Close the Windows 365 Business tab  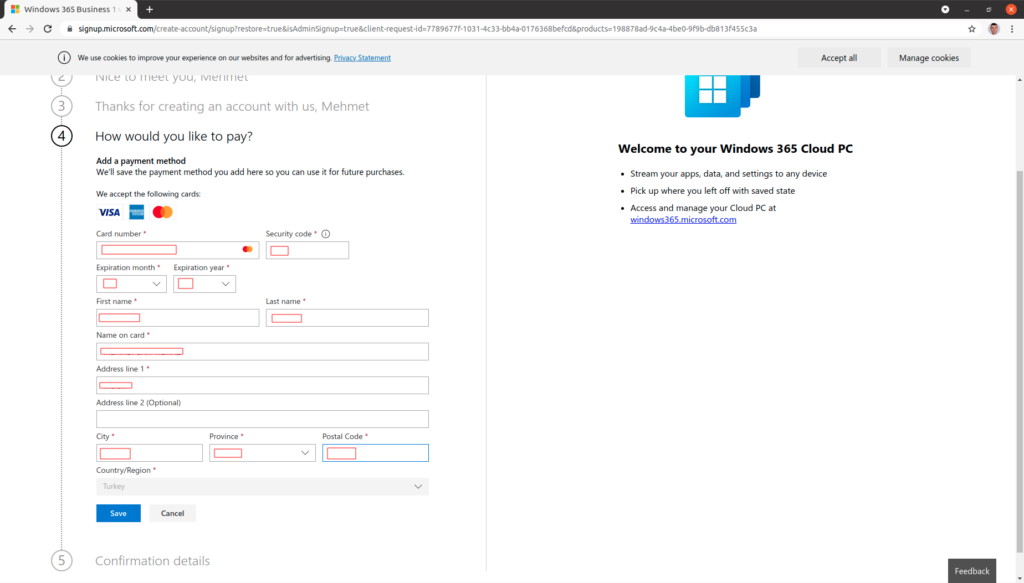pos(129,9)
